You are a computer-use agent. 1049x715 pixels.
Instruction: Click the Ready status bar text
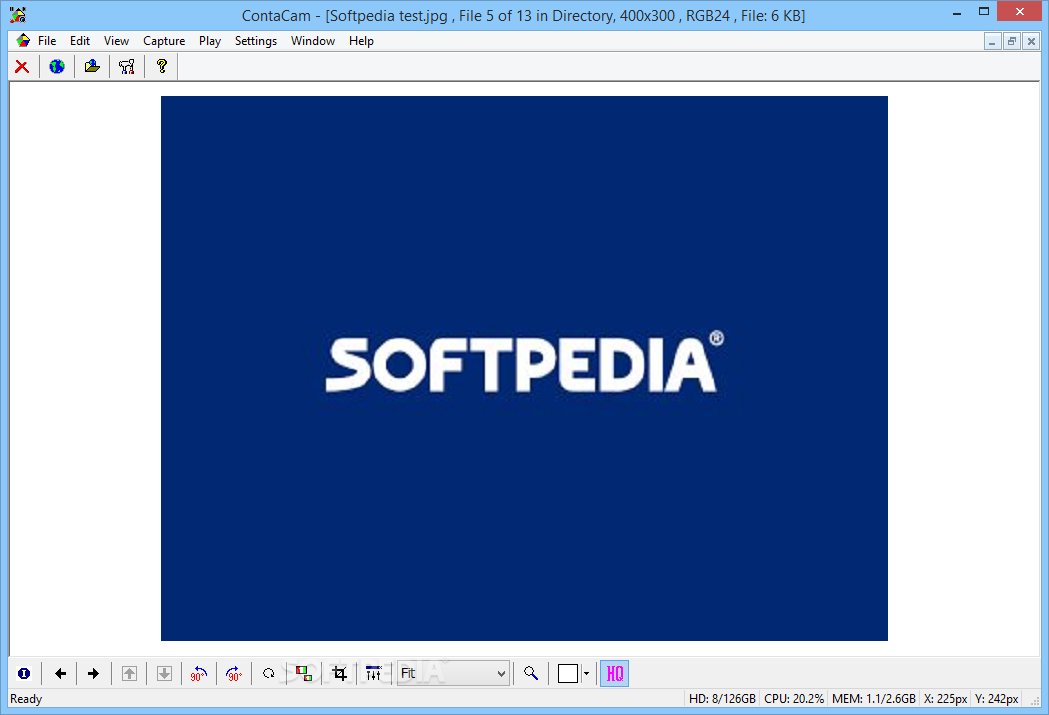tap(26, 699)
